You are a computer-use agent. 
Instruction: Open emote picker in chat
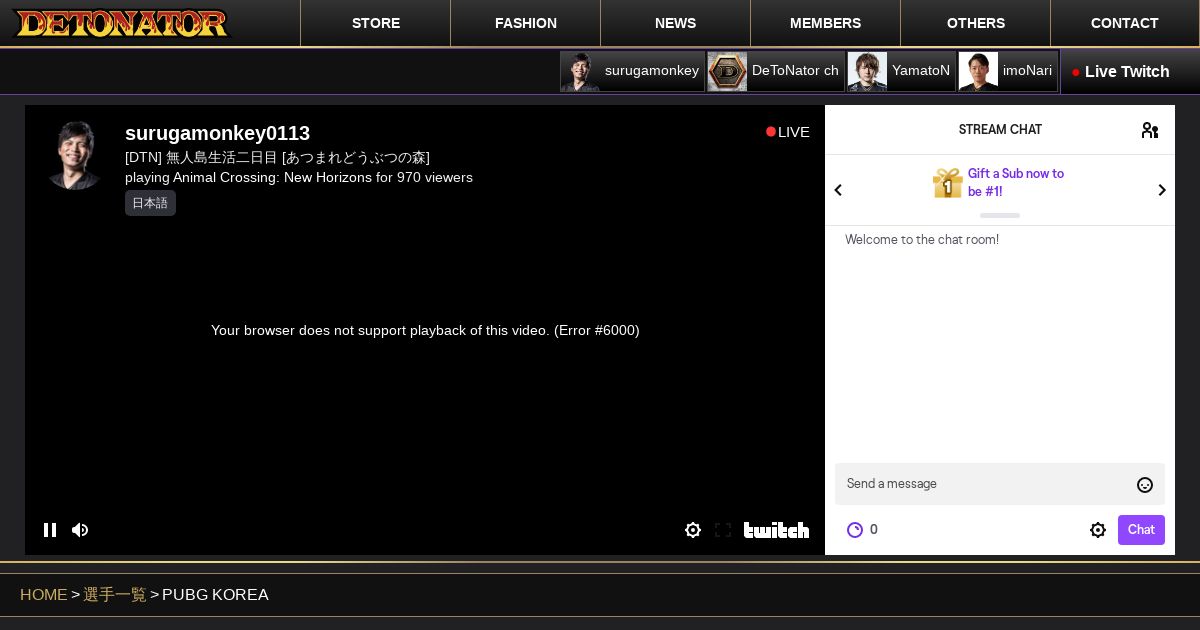pyautogui.click(x=1145, y=485)
